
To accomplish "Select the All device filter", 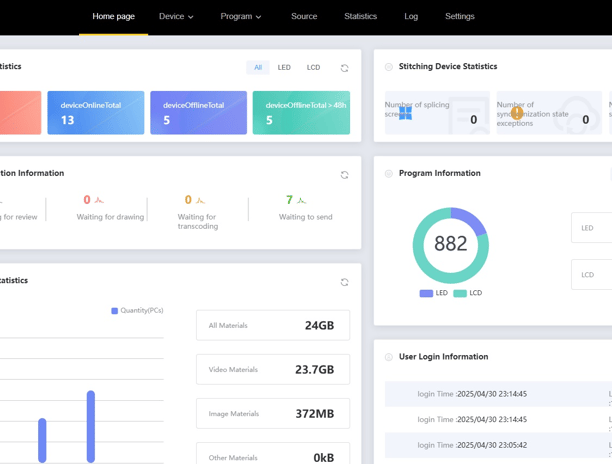I will click(258, 68).
